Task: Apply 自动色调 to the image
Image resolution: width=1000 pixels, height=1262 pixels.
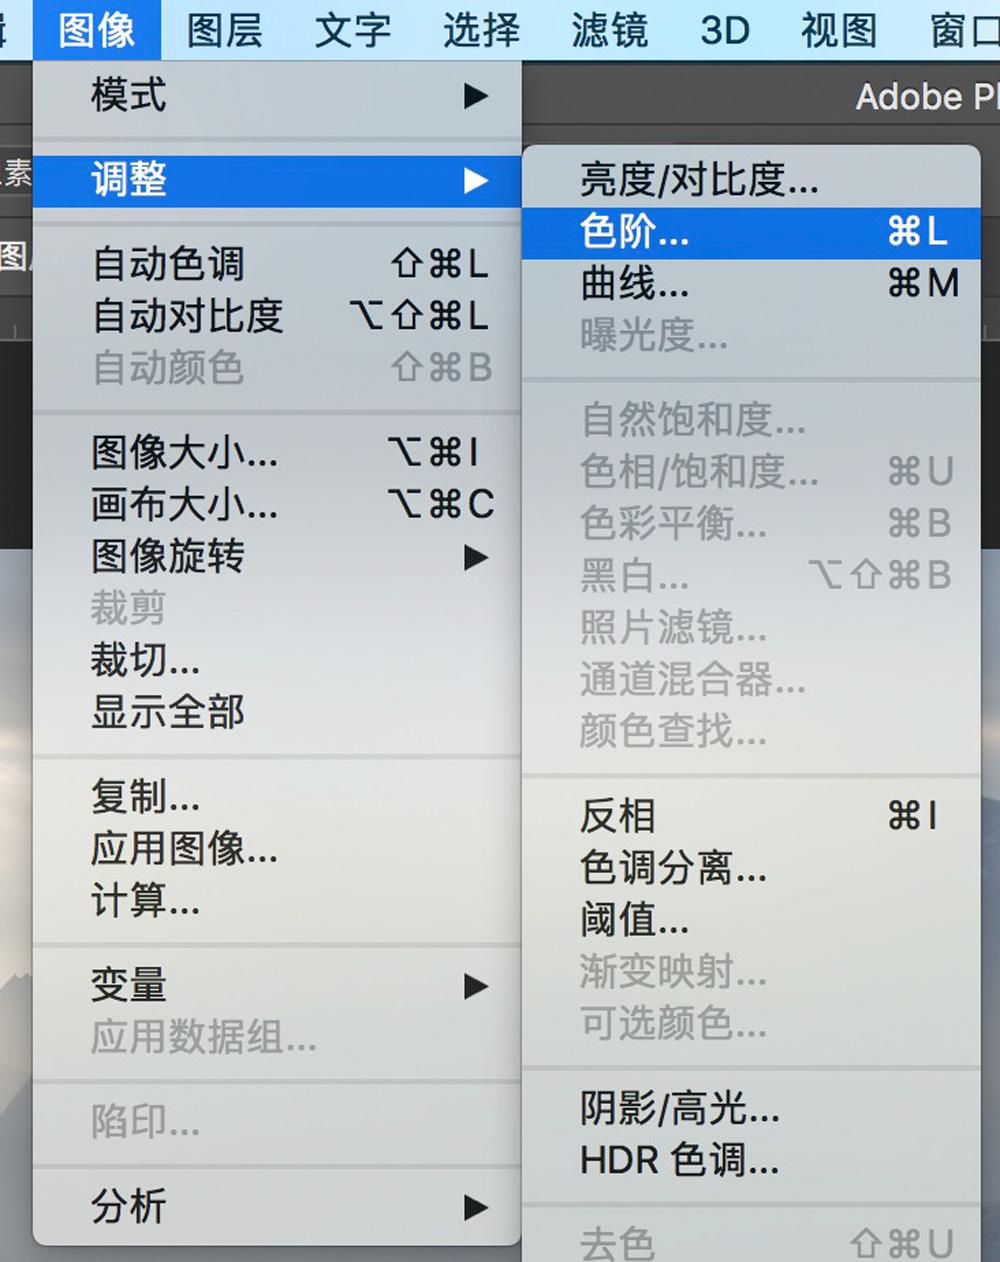Action: (277, 264)
